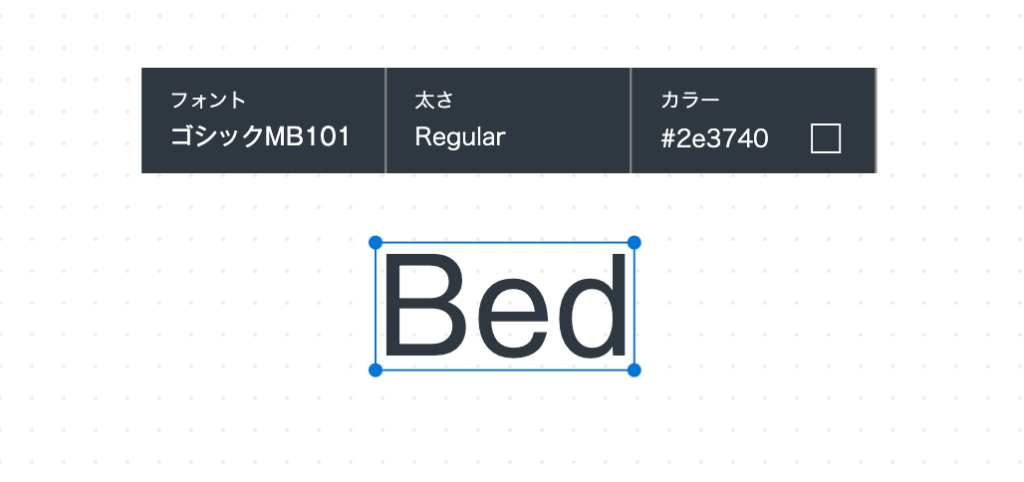Click the フォント label in the panel
This screenshot has width=1024, height=482.
tap(208, 100)
